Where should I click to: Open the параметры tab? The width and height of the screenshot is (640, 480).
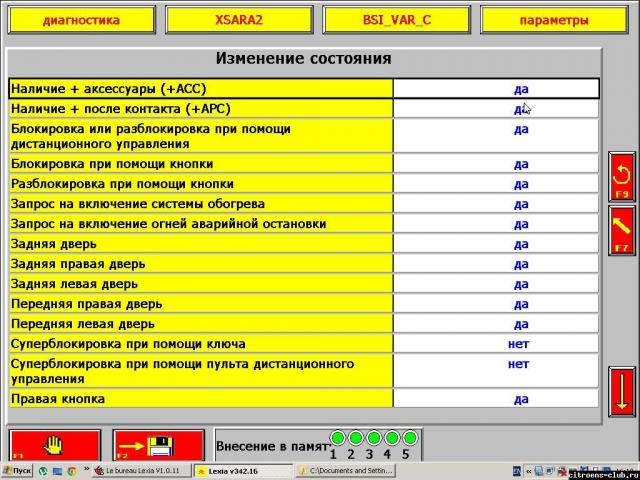[554, 20]
